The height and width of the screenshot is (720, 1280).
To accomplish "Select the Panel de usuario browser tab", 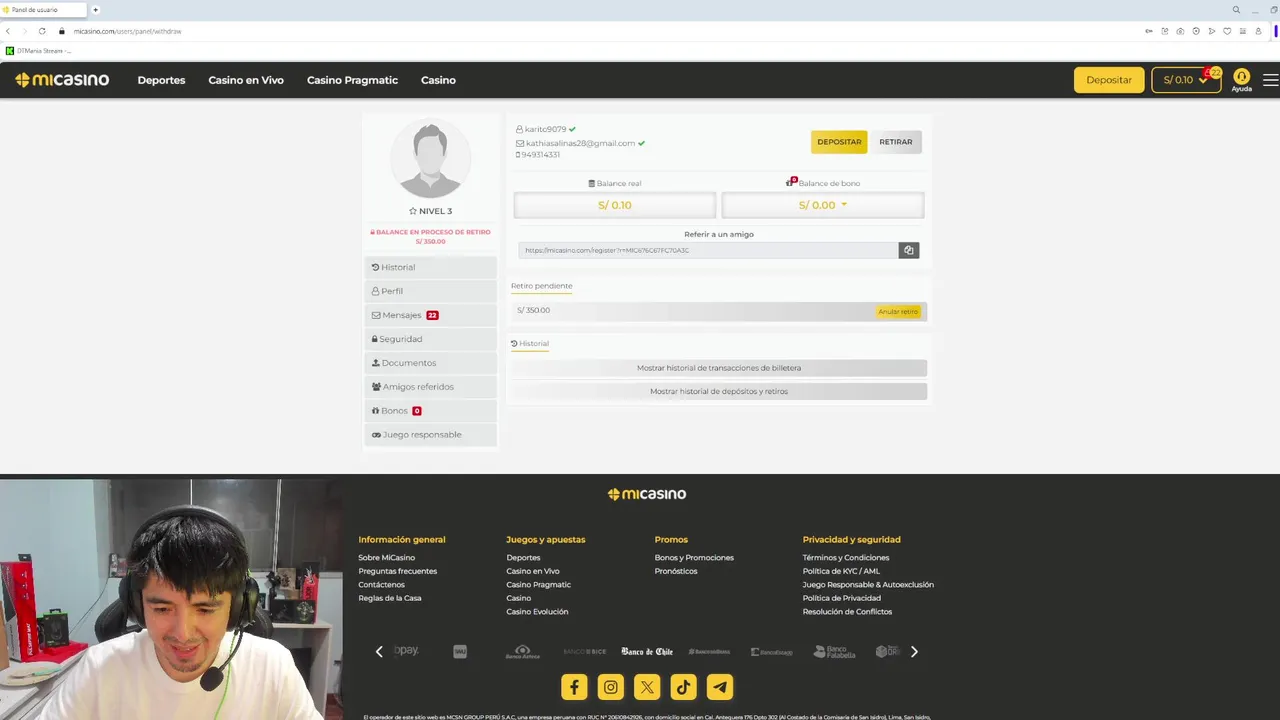I will 42,10.
